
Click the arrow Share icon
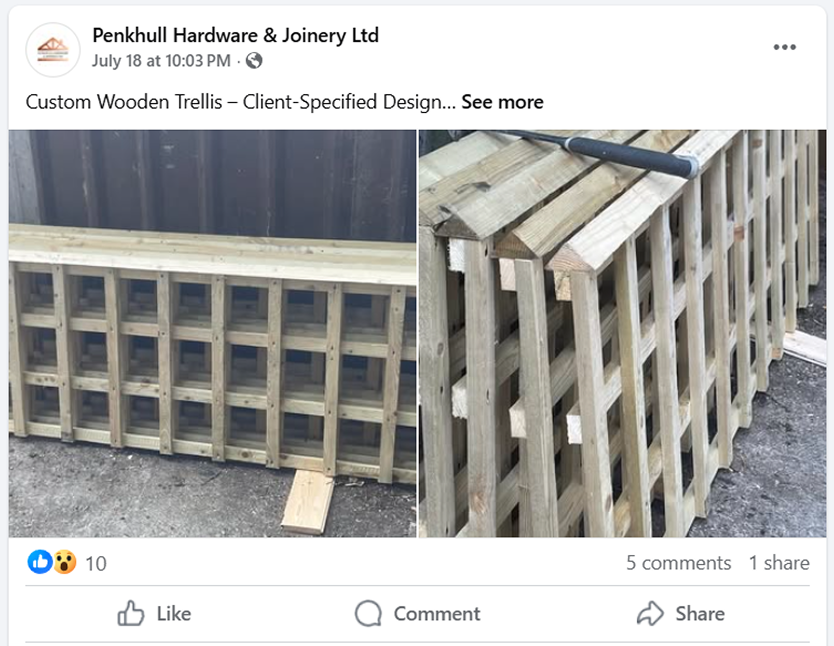[650, 613]
